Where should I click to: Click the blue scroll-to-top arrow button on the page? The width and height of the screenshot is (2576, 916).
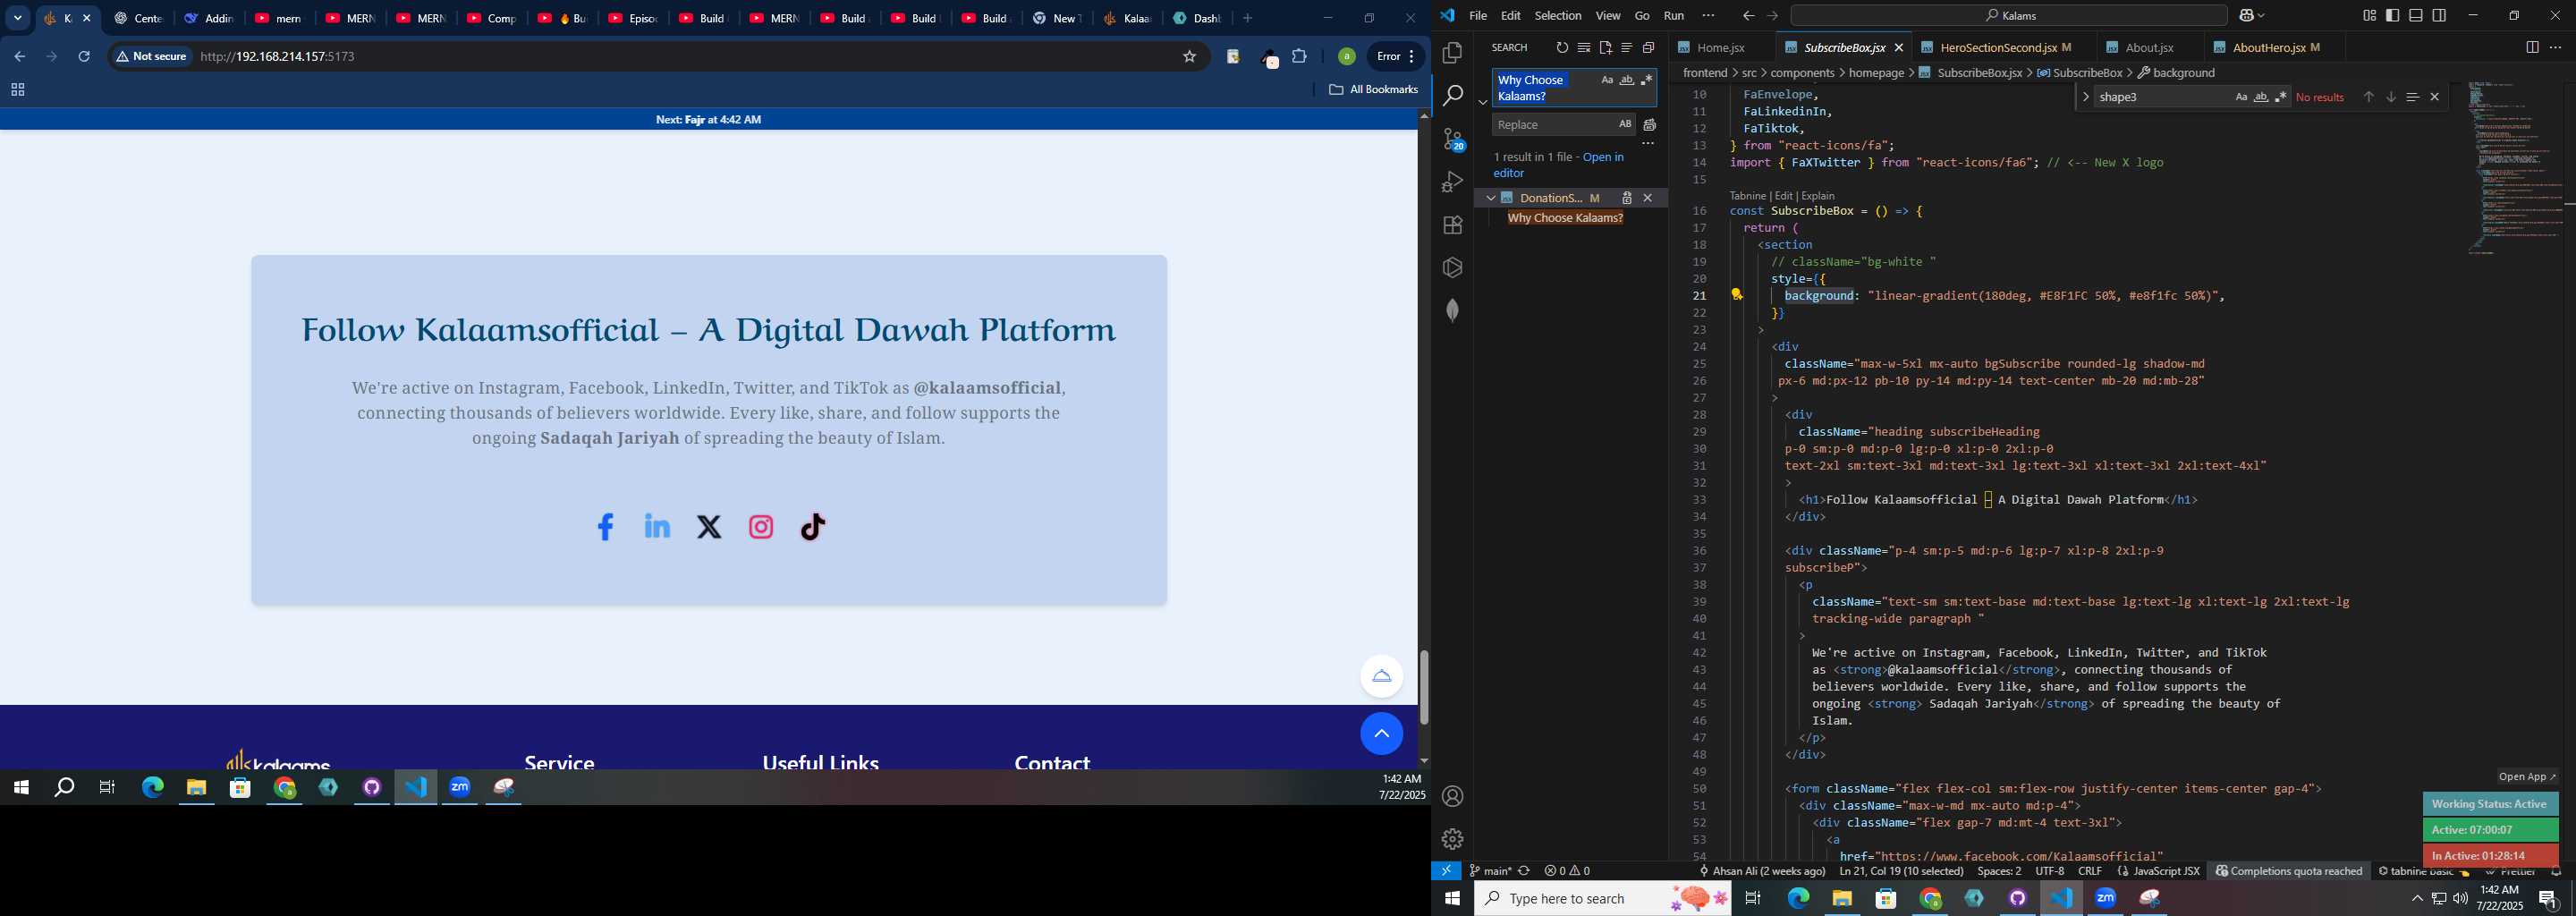pos(1381,734)
